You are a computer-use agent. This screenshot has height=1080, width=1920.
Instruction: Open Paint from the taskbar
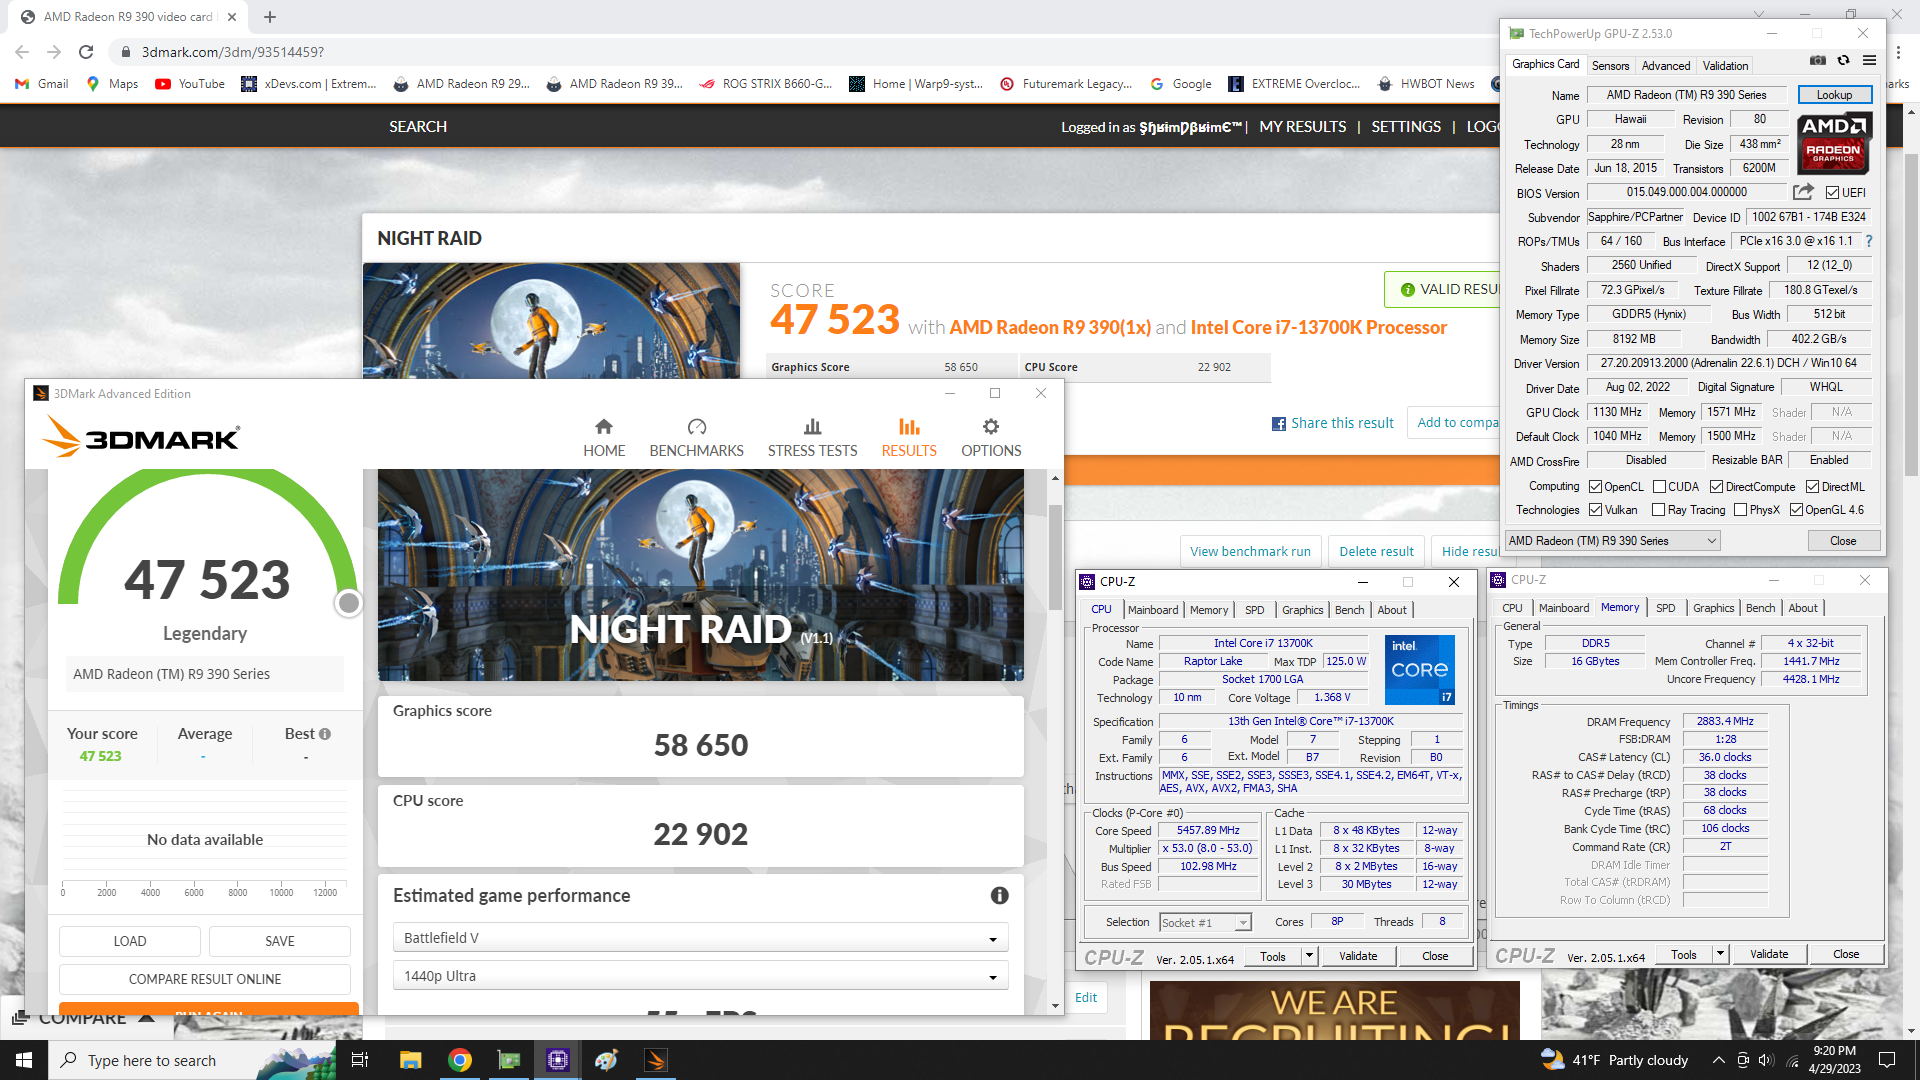point(607,1060)
